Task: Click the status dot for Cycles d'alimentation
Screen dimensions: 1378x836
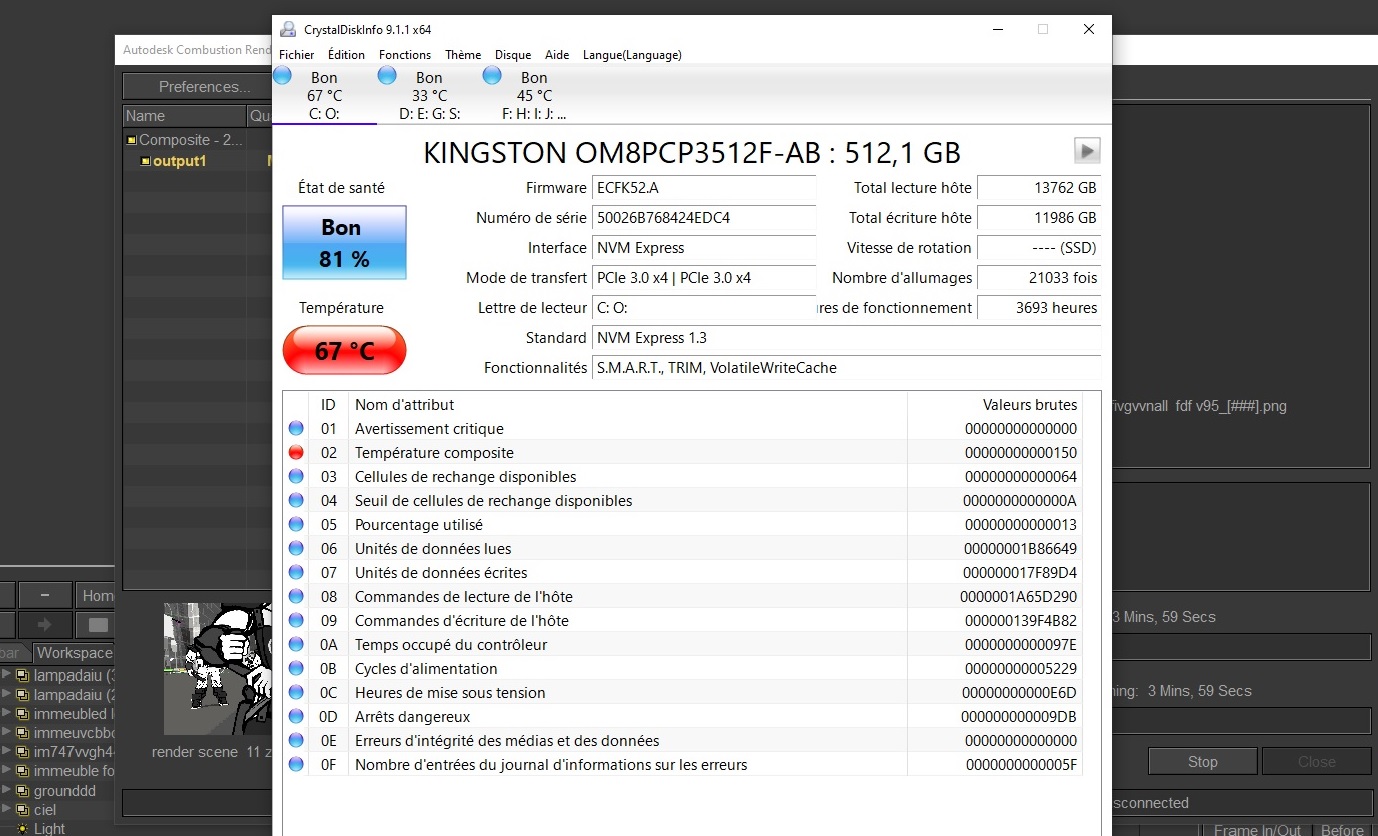Action: click(x=296, y=668)
